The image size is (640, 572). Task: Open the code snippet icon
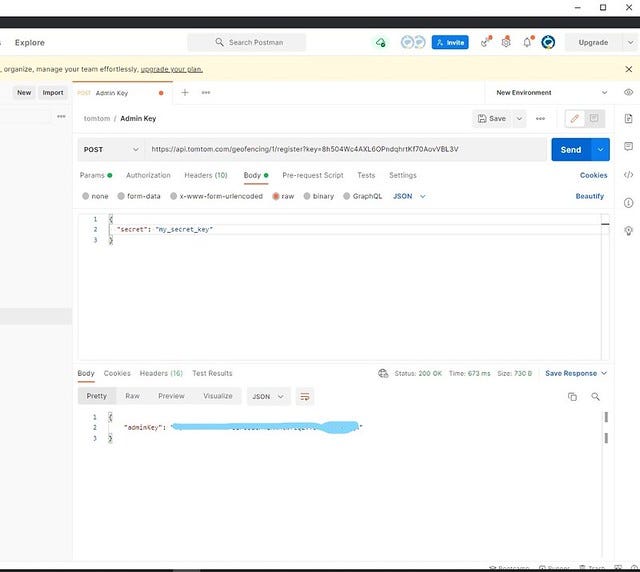click(x=628, y=175)
